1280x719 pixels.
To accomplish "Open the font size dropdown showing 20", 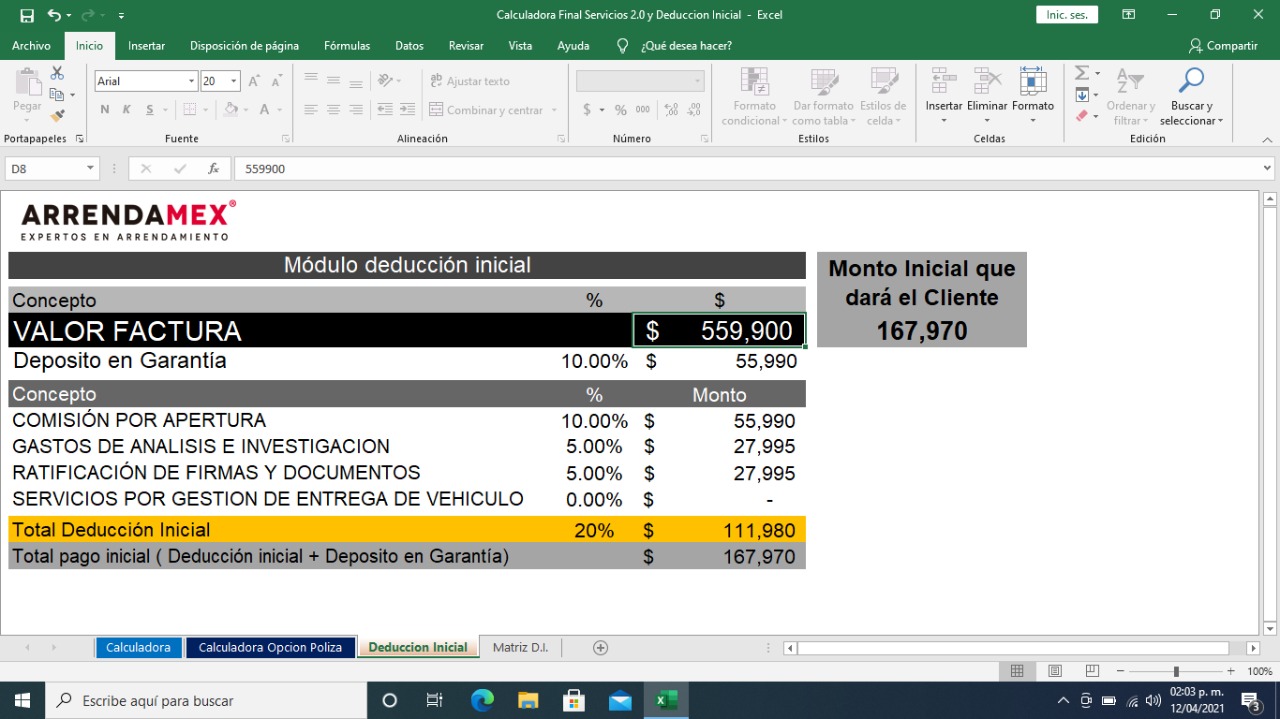I will [234, 81].
